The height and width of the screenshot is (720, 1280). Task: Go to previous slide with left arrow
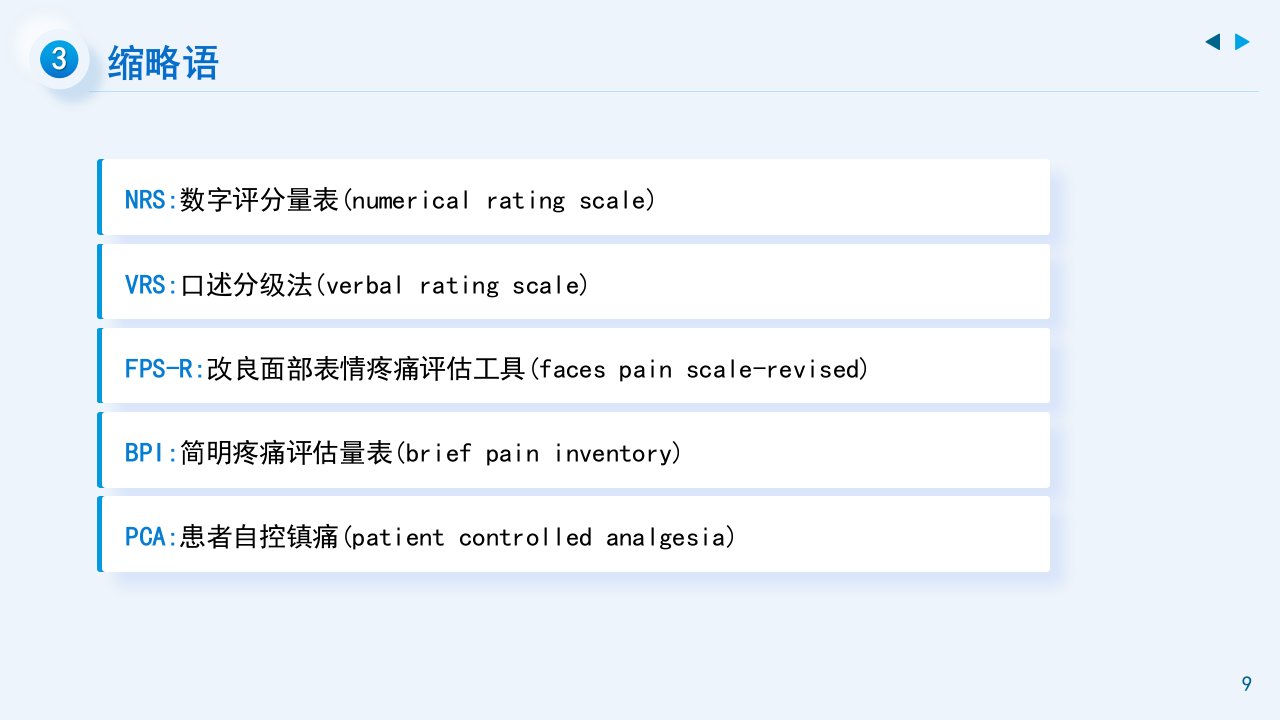pos(1212,42)
